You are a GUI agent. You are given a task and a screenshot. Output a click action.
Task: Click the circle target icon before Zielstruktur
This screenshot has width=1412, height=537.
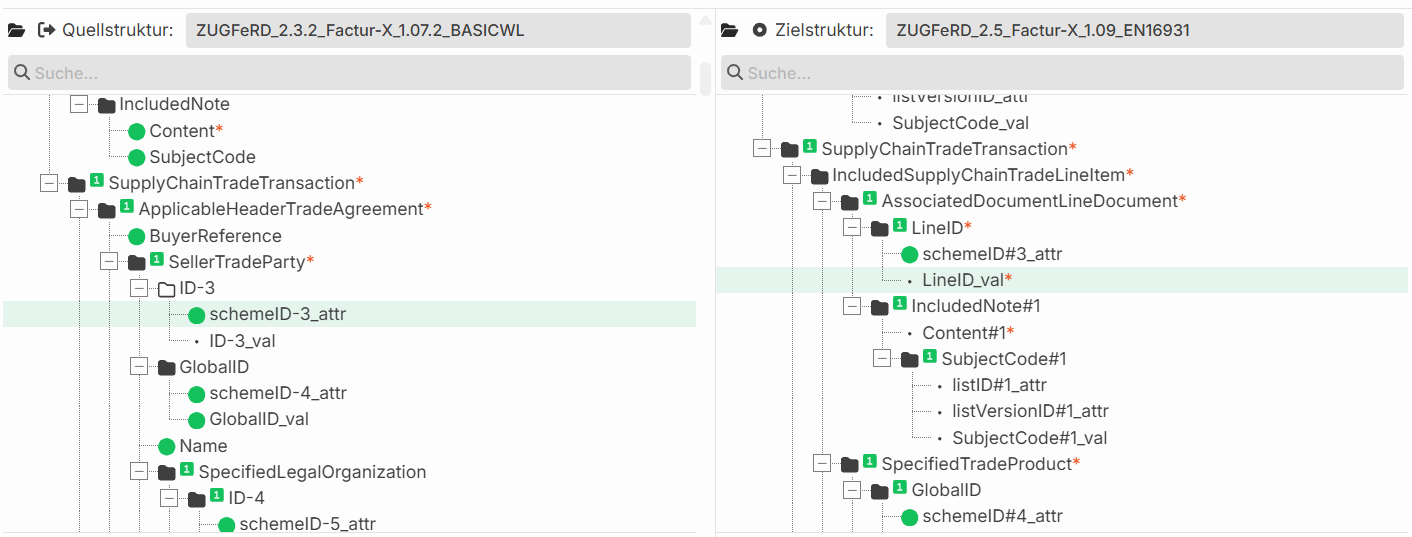click(760, 30)
